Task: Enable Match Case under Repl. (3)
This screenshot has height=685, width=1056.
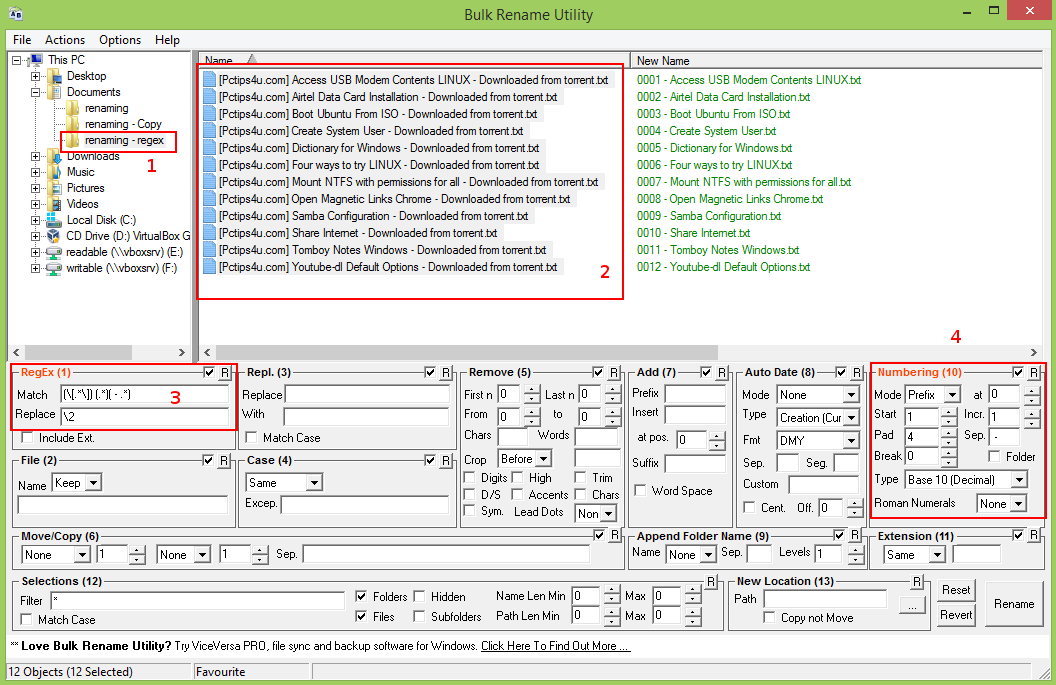Action: pyautogui.click(x=251, y=438)
